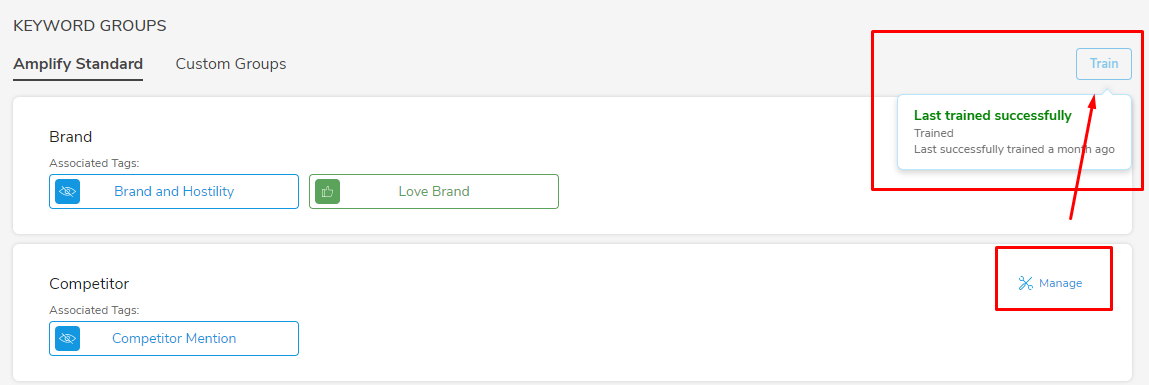Click the thumbs-up icon on Love Brand

(328, 191)
